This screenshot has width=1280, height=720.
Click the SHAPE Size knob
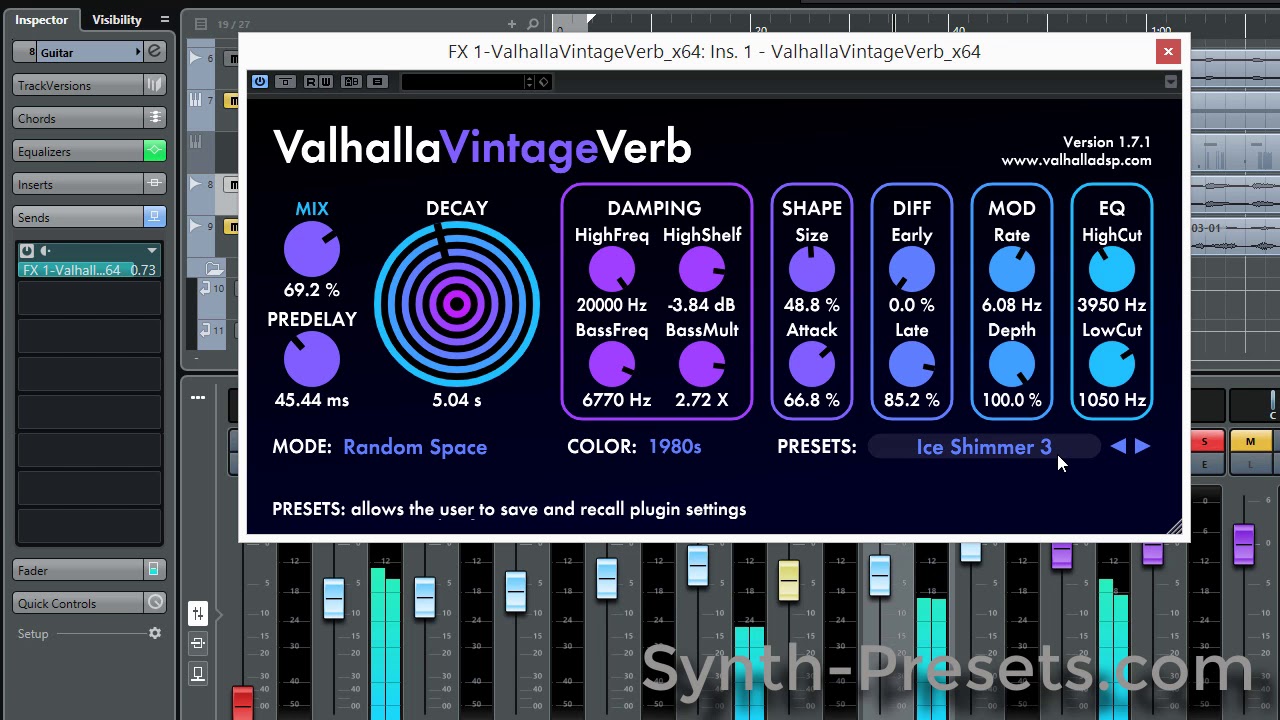(812, 270)
